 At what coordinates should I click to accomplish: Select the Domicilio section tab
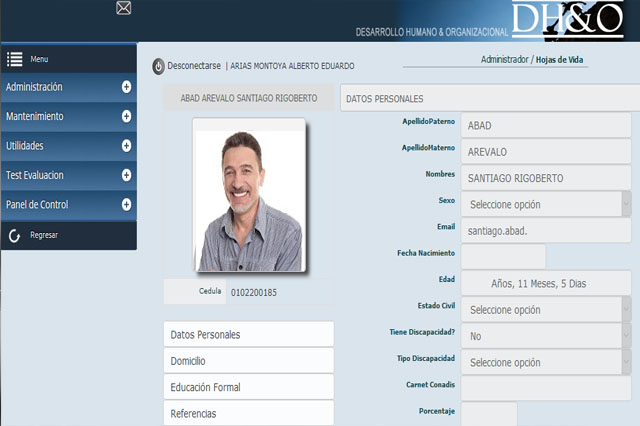(x=248, y=360)
